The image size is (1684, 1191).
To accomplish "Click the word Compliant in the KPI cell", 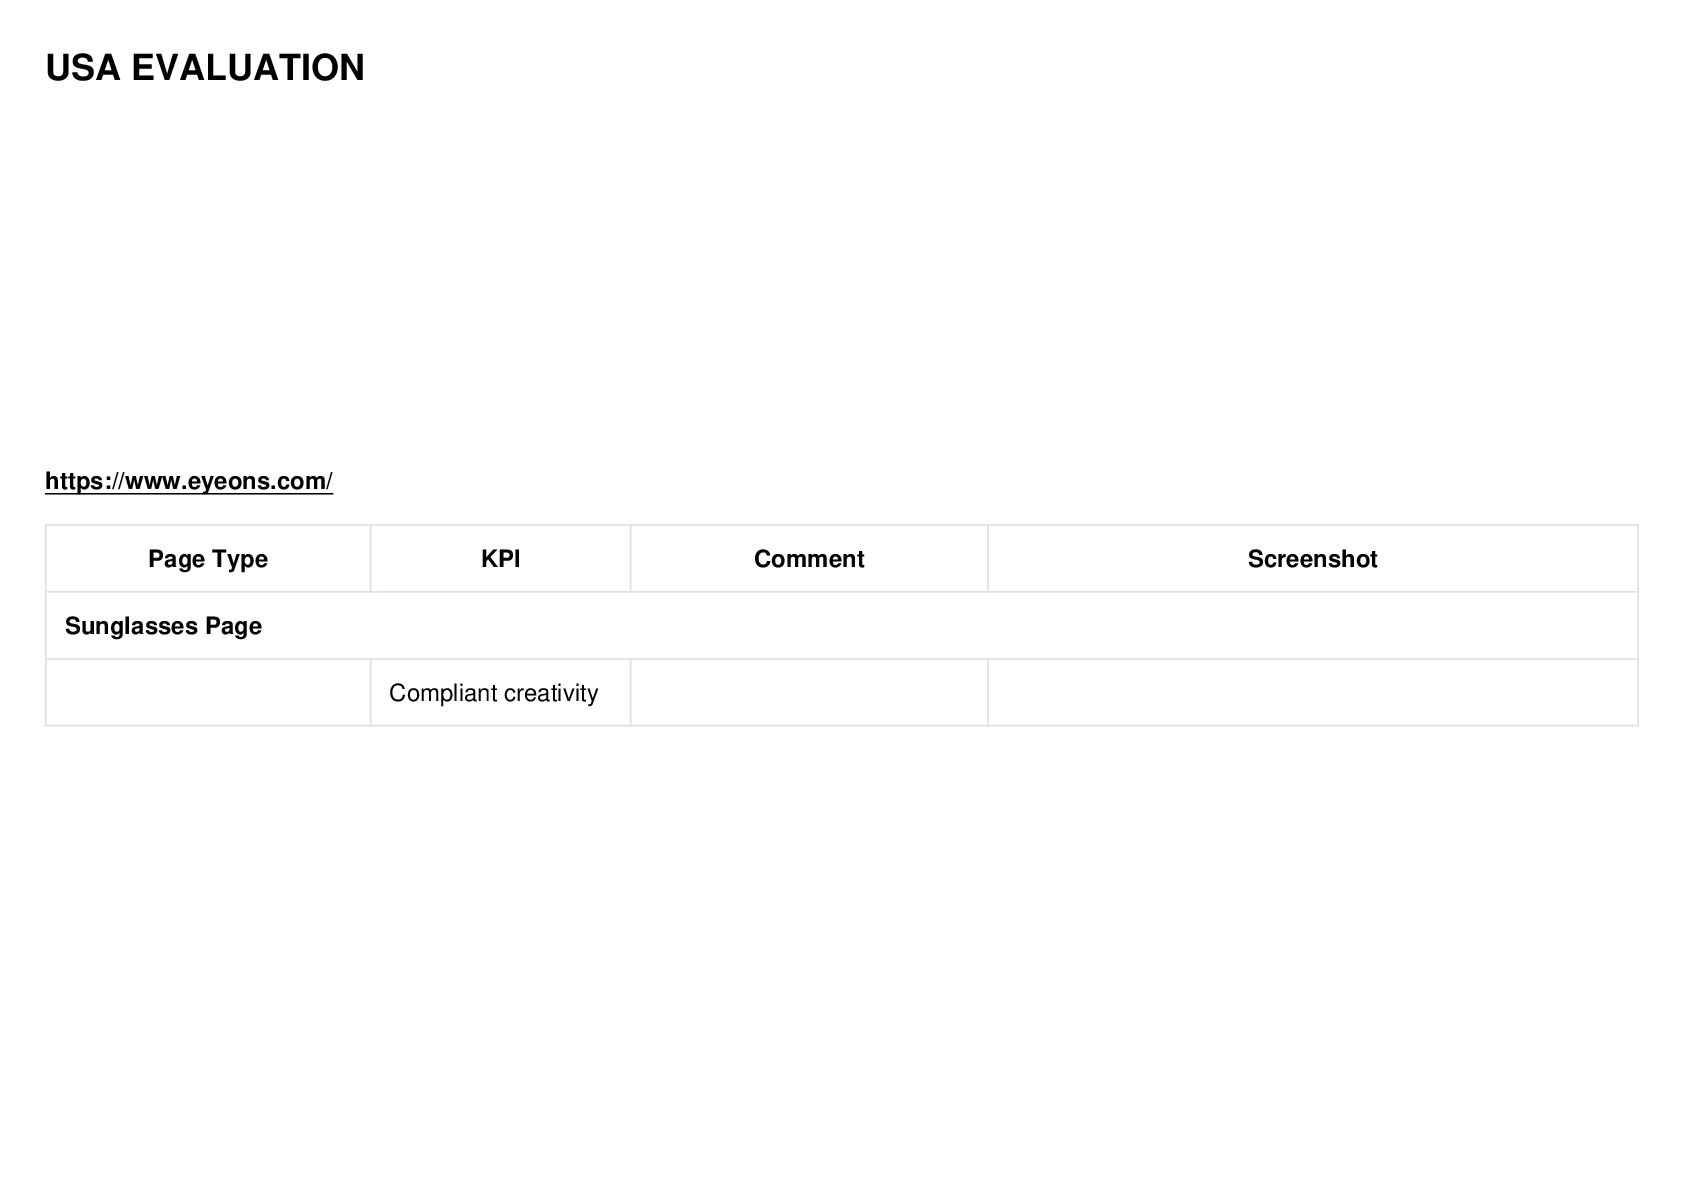I will click(x=442, y=693).
